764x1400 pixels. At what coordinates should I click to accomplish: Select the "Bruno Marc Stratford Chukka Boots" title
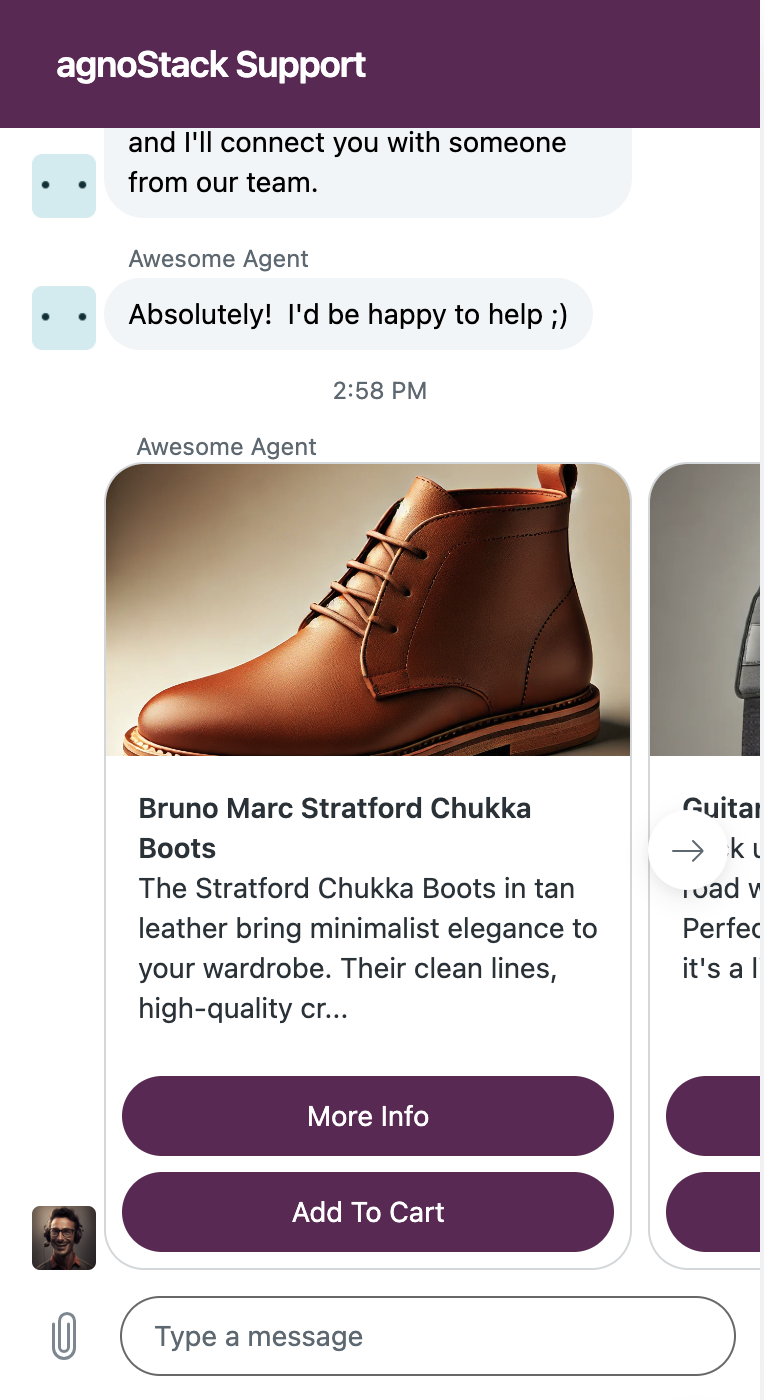point(335,828)
